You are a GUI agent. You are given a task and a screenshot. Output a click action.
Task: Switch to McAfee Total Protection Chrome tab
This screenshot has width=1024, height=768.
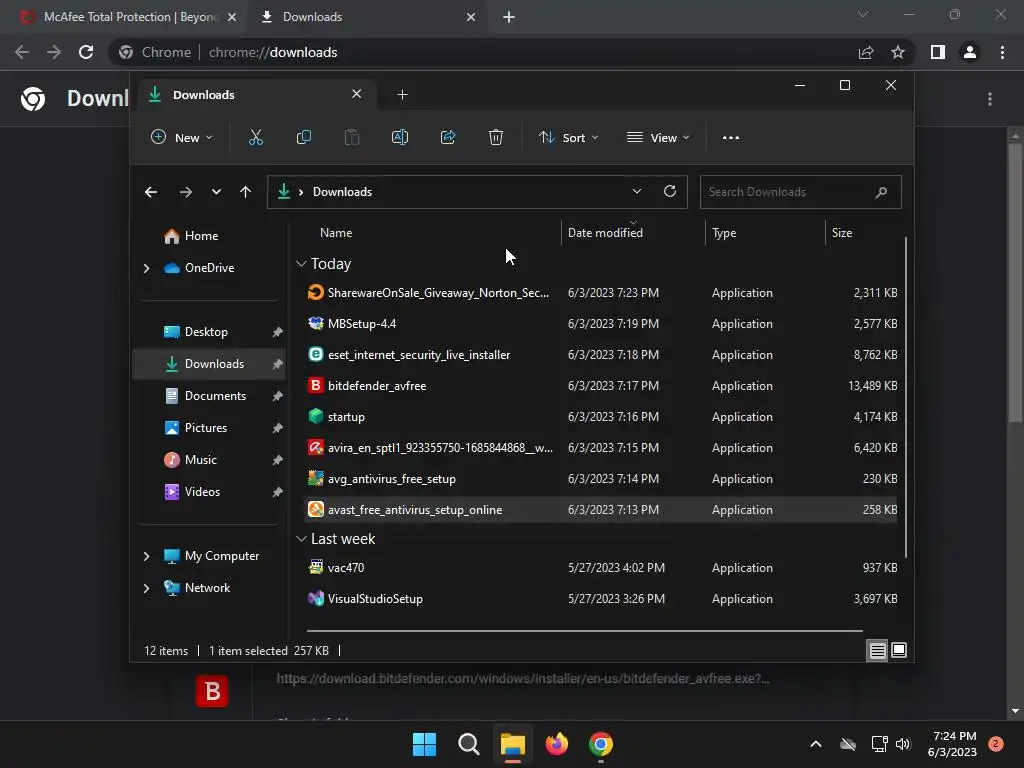tap(127, 17)
